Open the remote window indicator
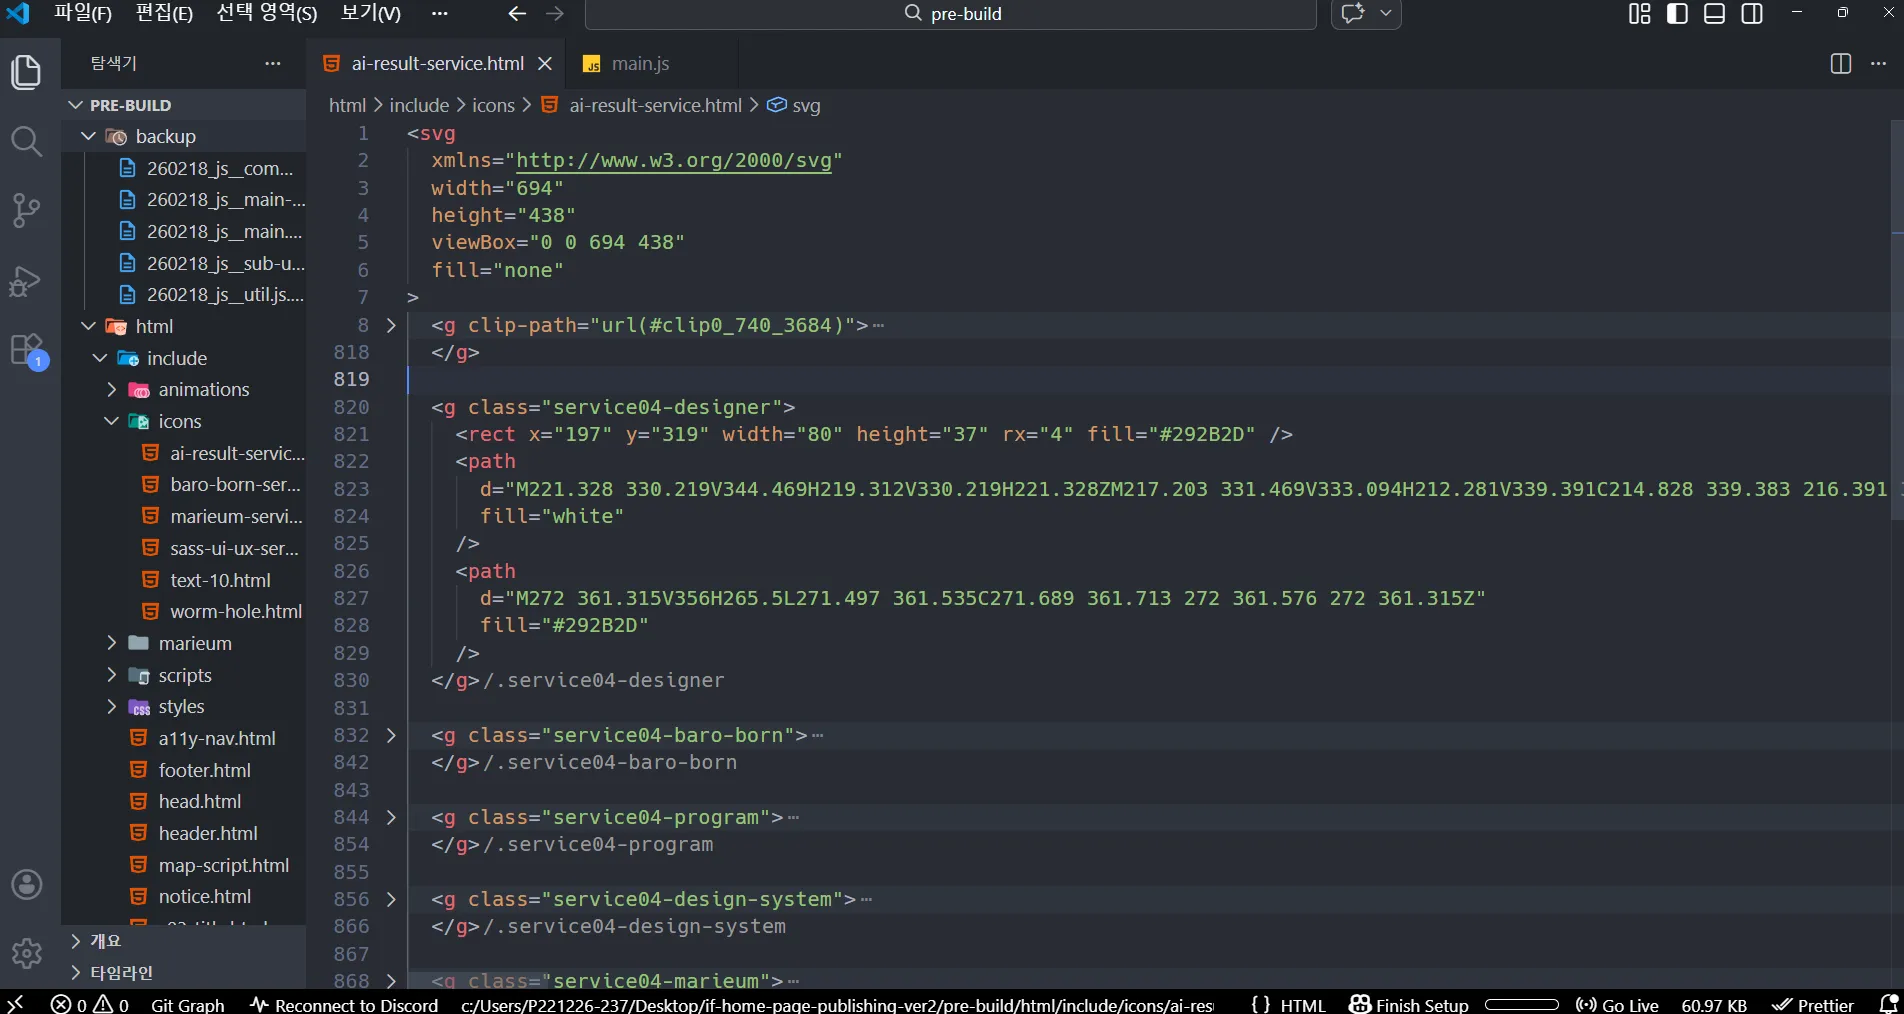The width and height of the screenshot is (1904, 1014). [x=15, y=1003]
